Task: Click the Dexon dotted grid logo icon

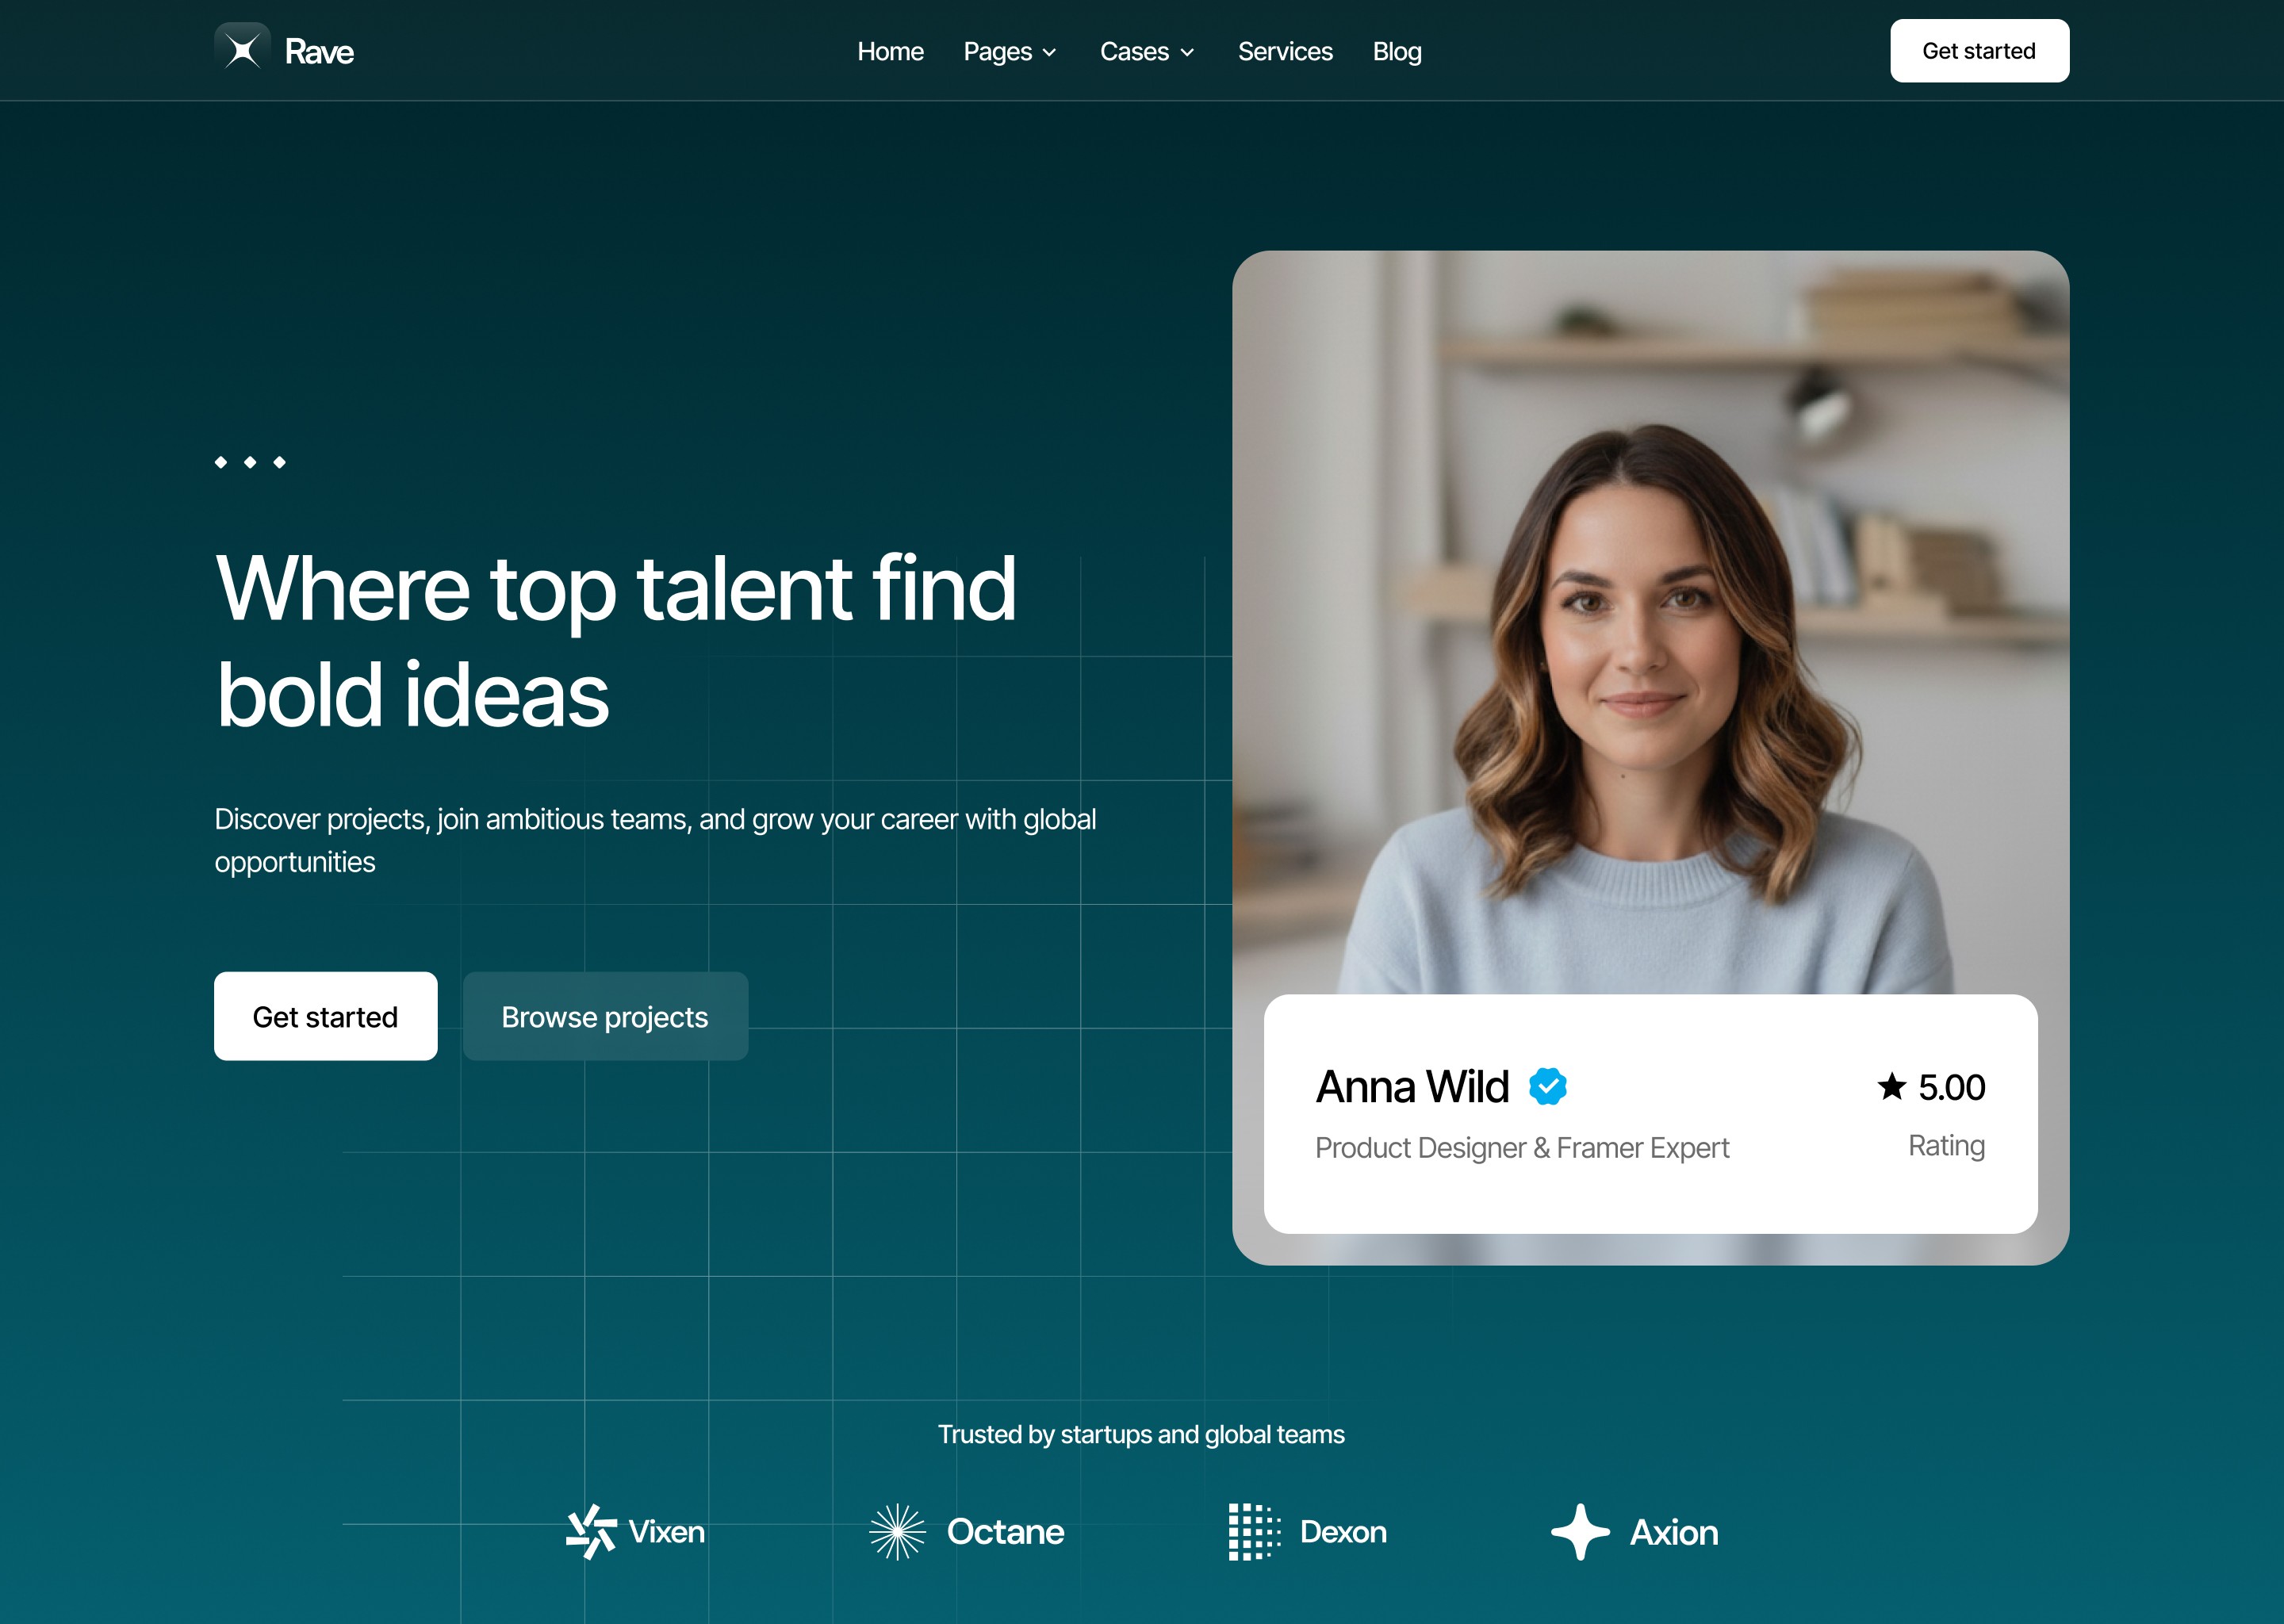Action: point(1254,1531)
